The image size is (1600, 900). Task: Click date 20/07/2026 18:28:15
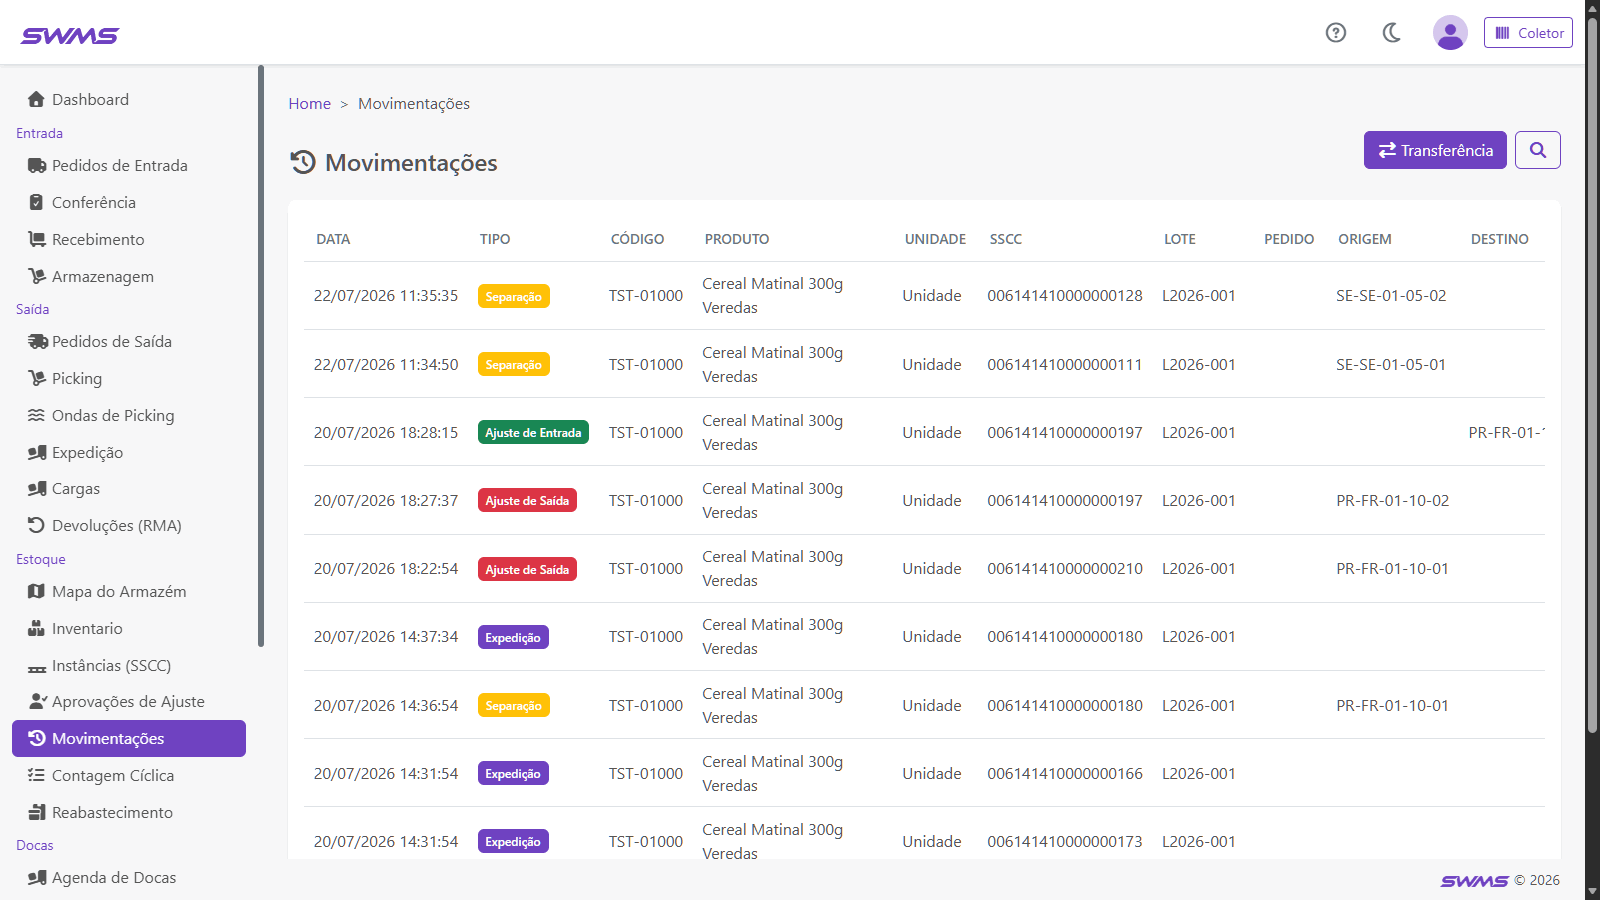click(386, 432)
